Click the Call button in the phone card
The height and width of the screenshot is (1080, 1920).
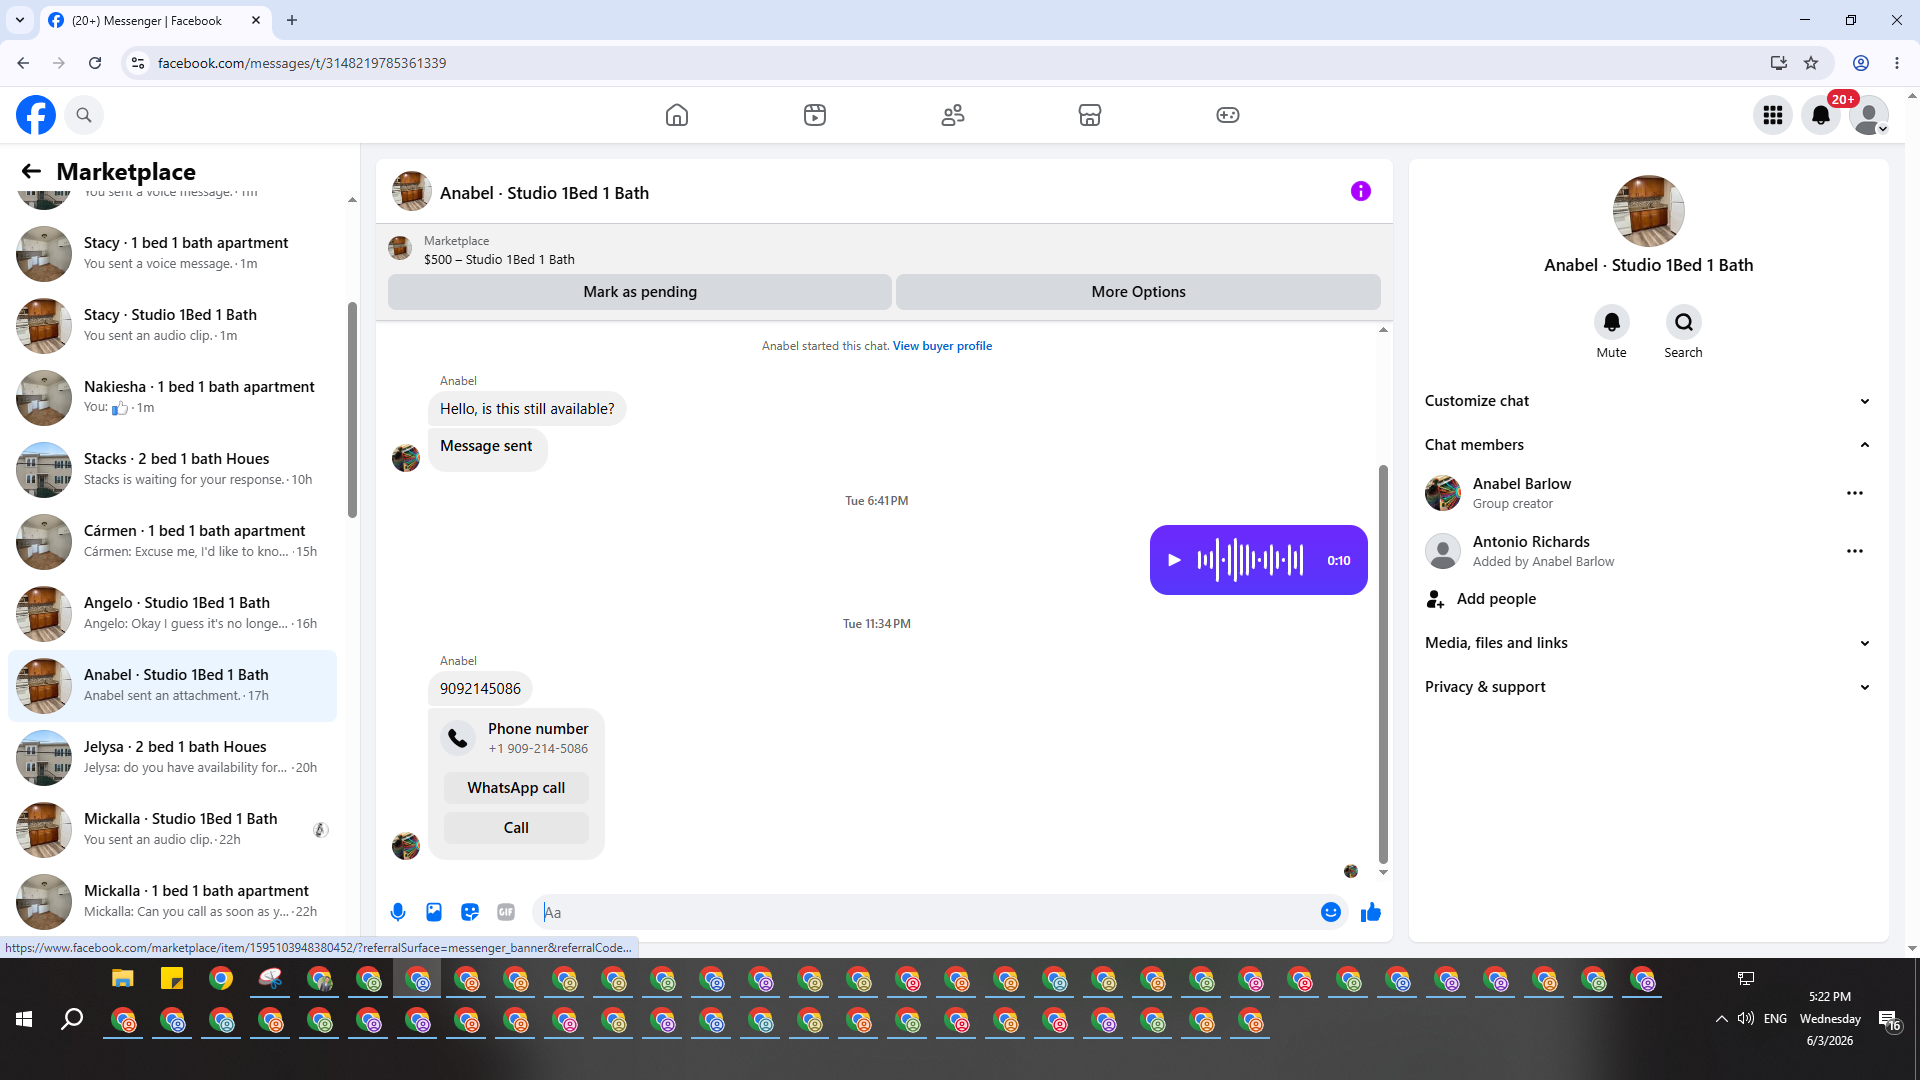516,828
